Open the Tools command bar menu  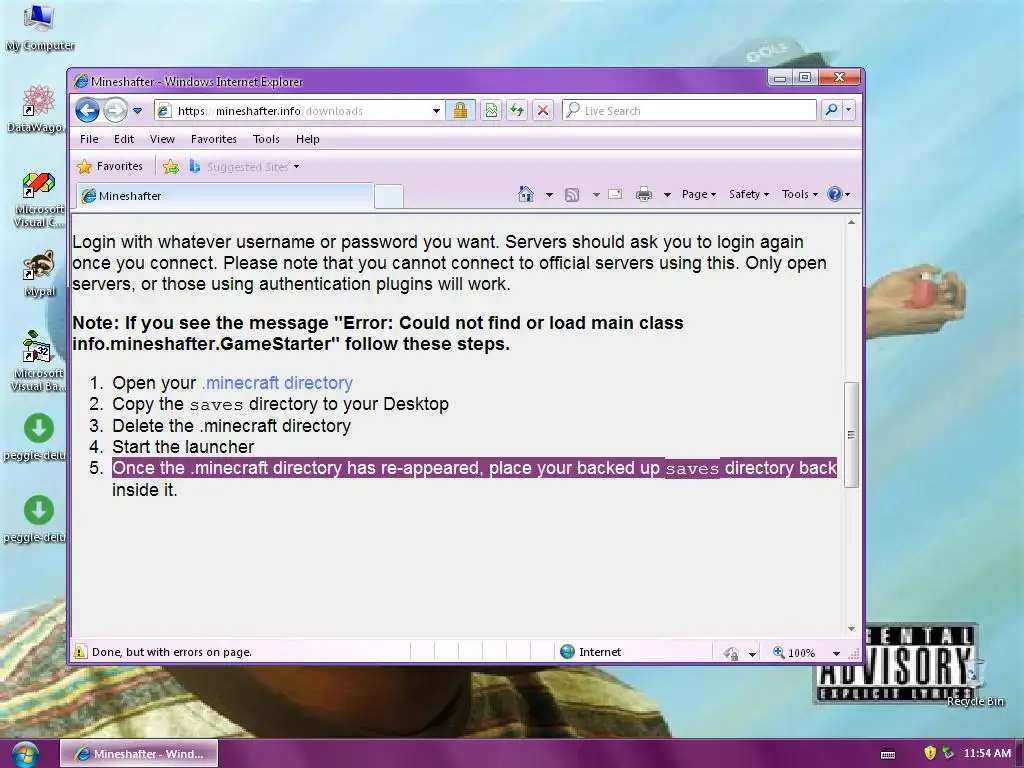point(800,194)
